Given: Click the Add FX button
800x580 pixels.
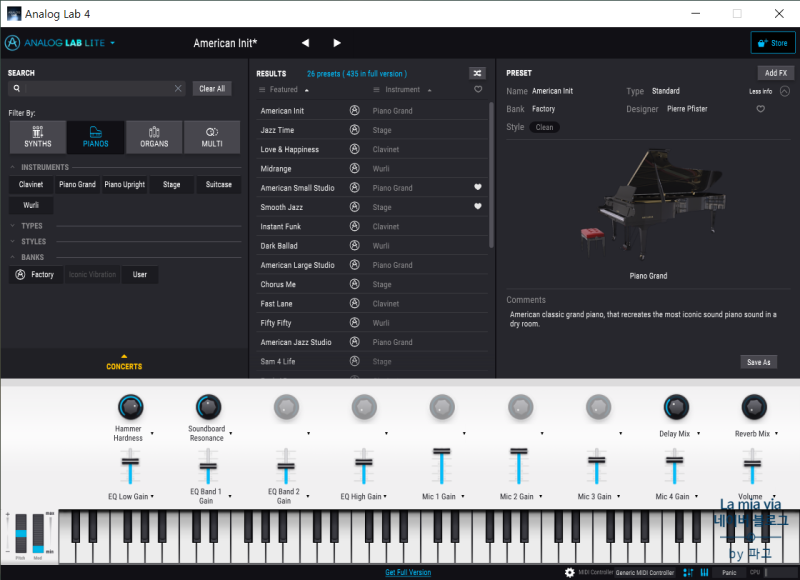Looking at the screenshot, I should coord(776,73).
